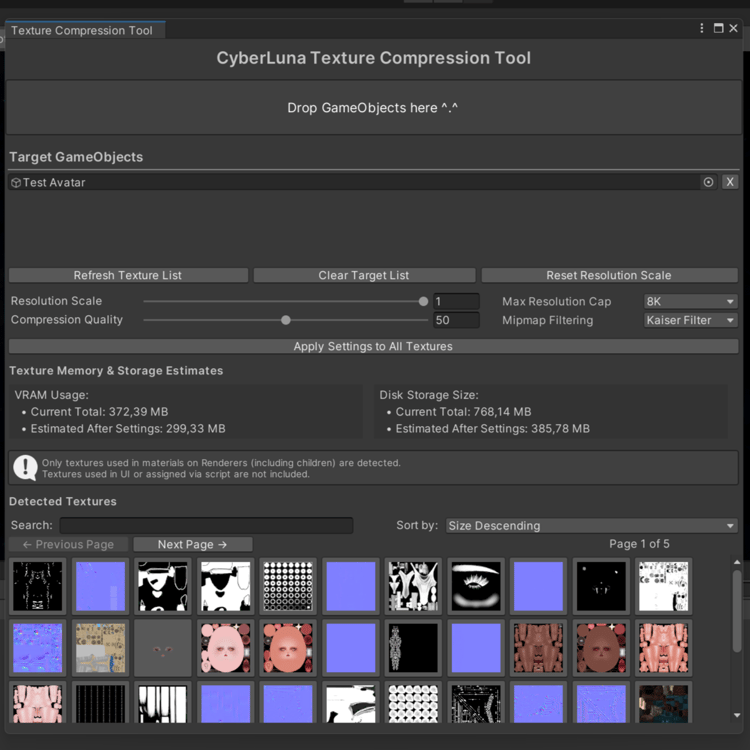
Task: Go to Next Page of textures
Action: tap(192, 544)
